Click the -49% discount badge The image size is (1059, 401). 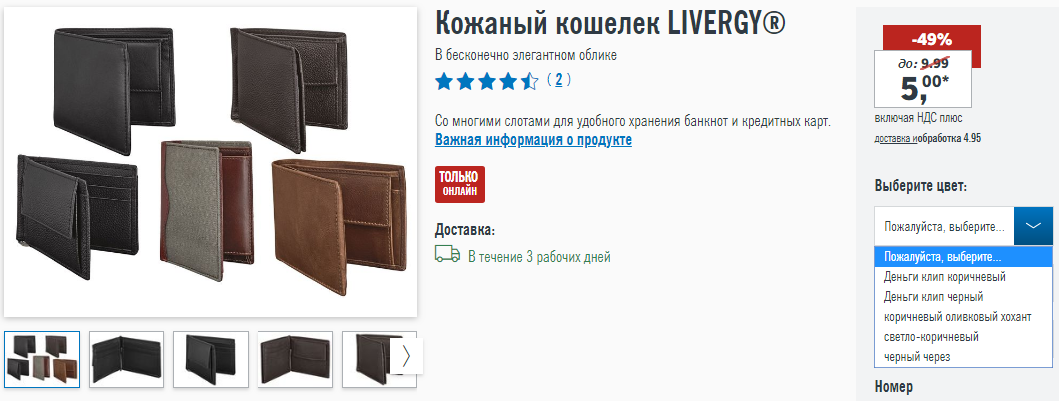(931, 39)
